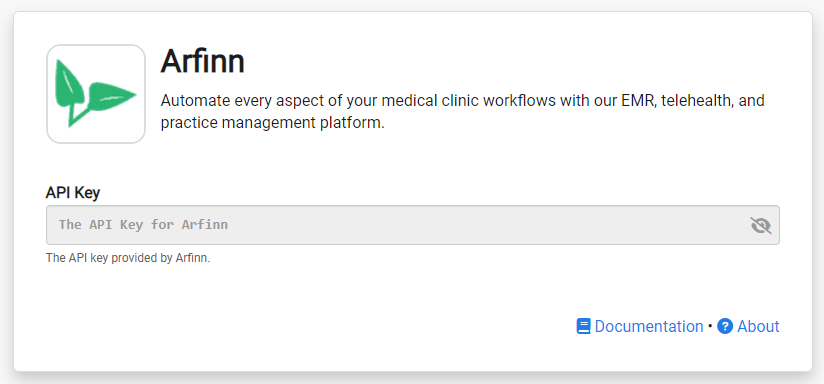
Task: Click the dot separator between Documentation and About
Action: pyautogui.click(x=710, y=326)
